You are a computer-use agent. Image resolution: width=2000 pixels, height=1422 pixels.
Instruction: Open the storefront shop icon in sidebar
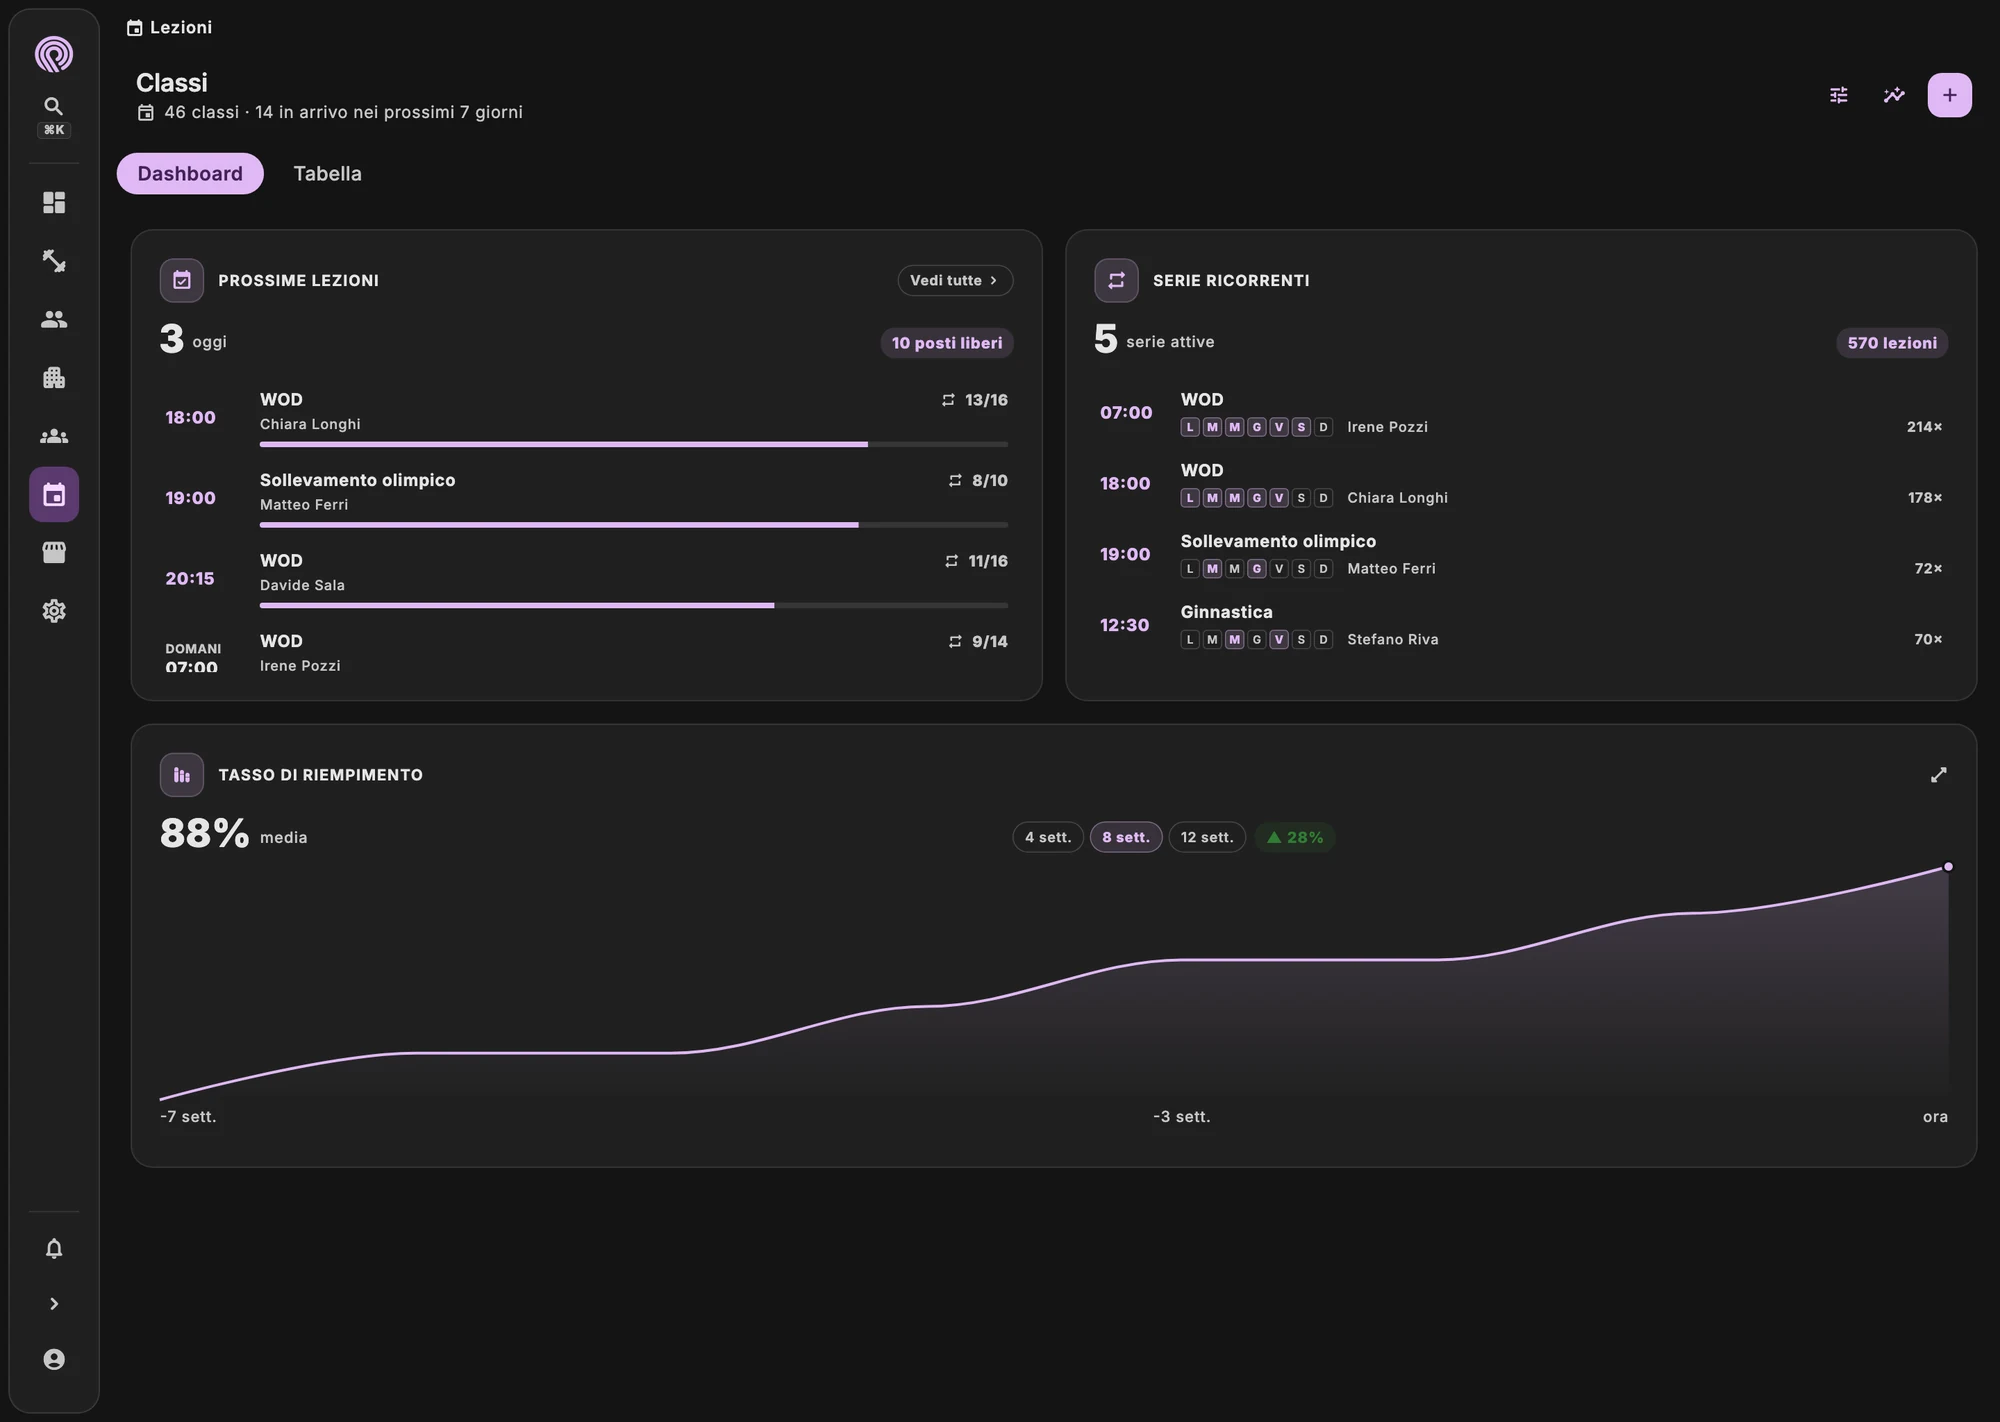(54, 553)
